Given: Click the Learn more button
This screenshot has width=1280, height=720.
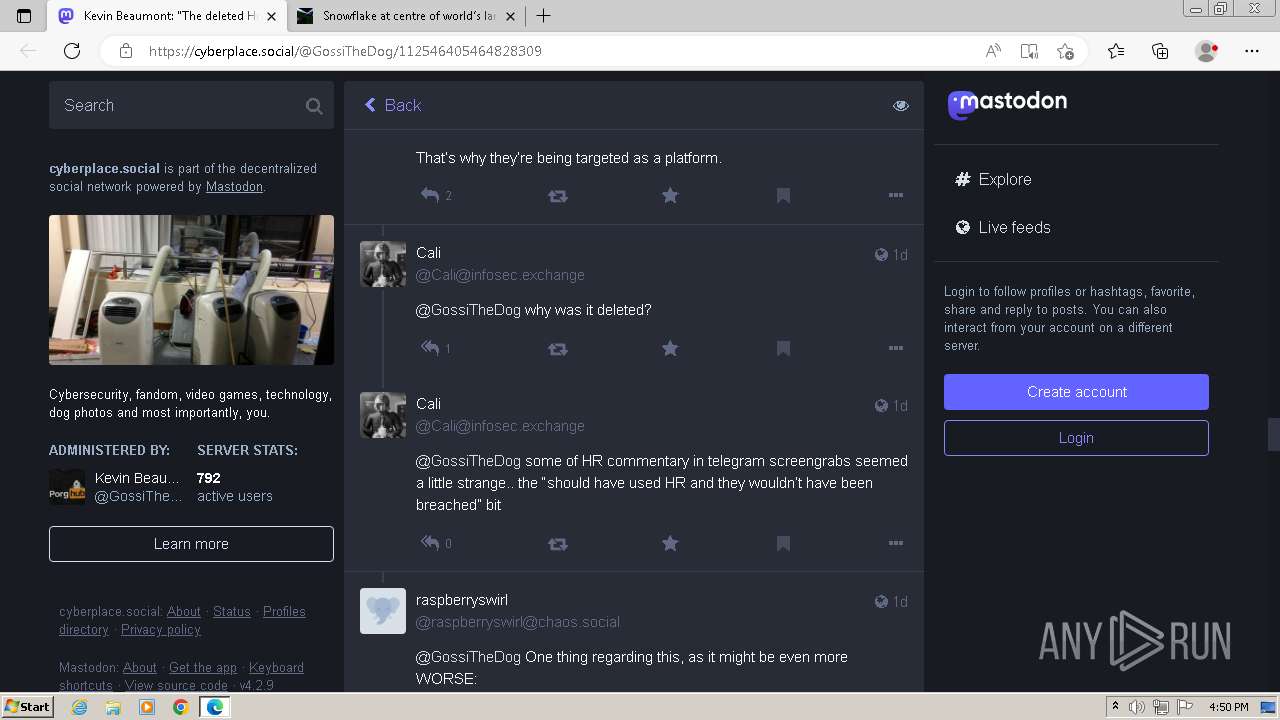Looking at the screenshot, I should click(x=191, y=544).
